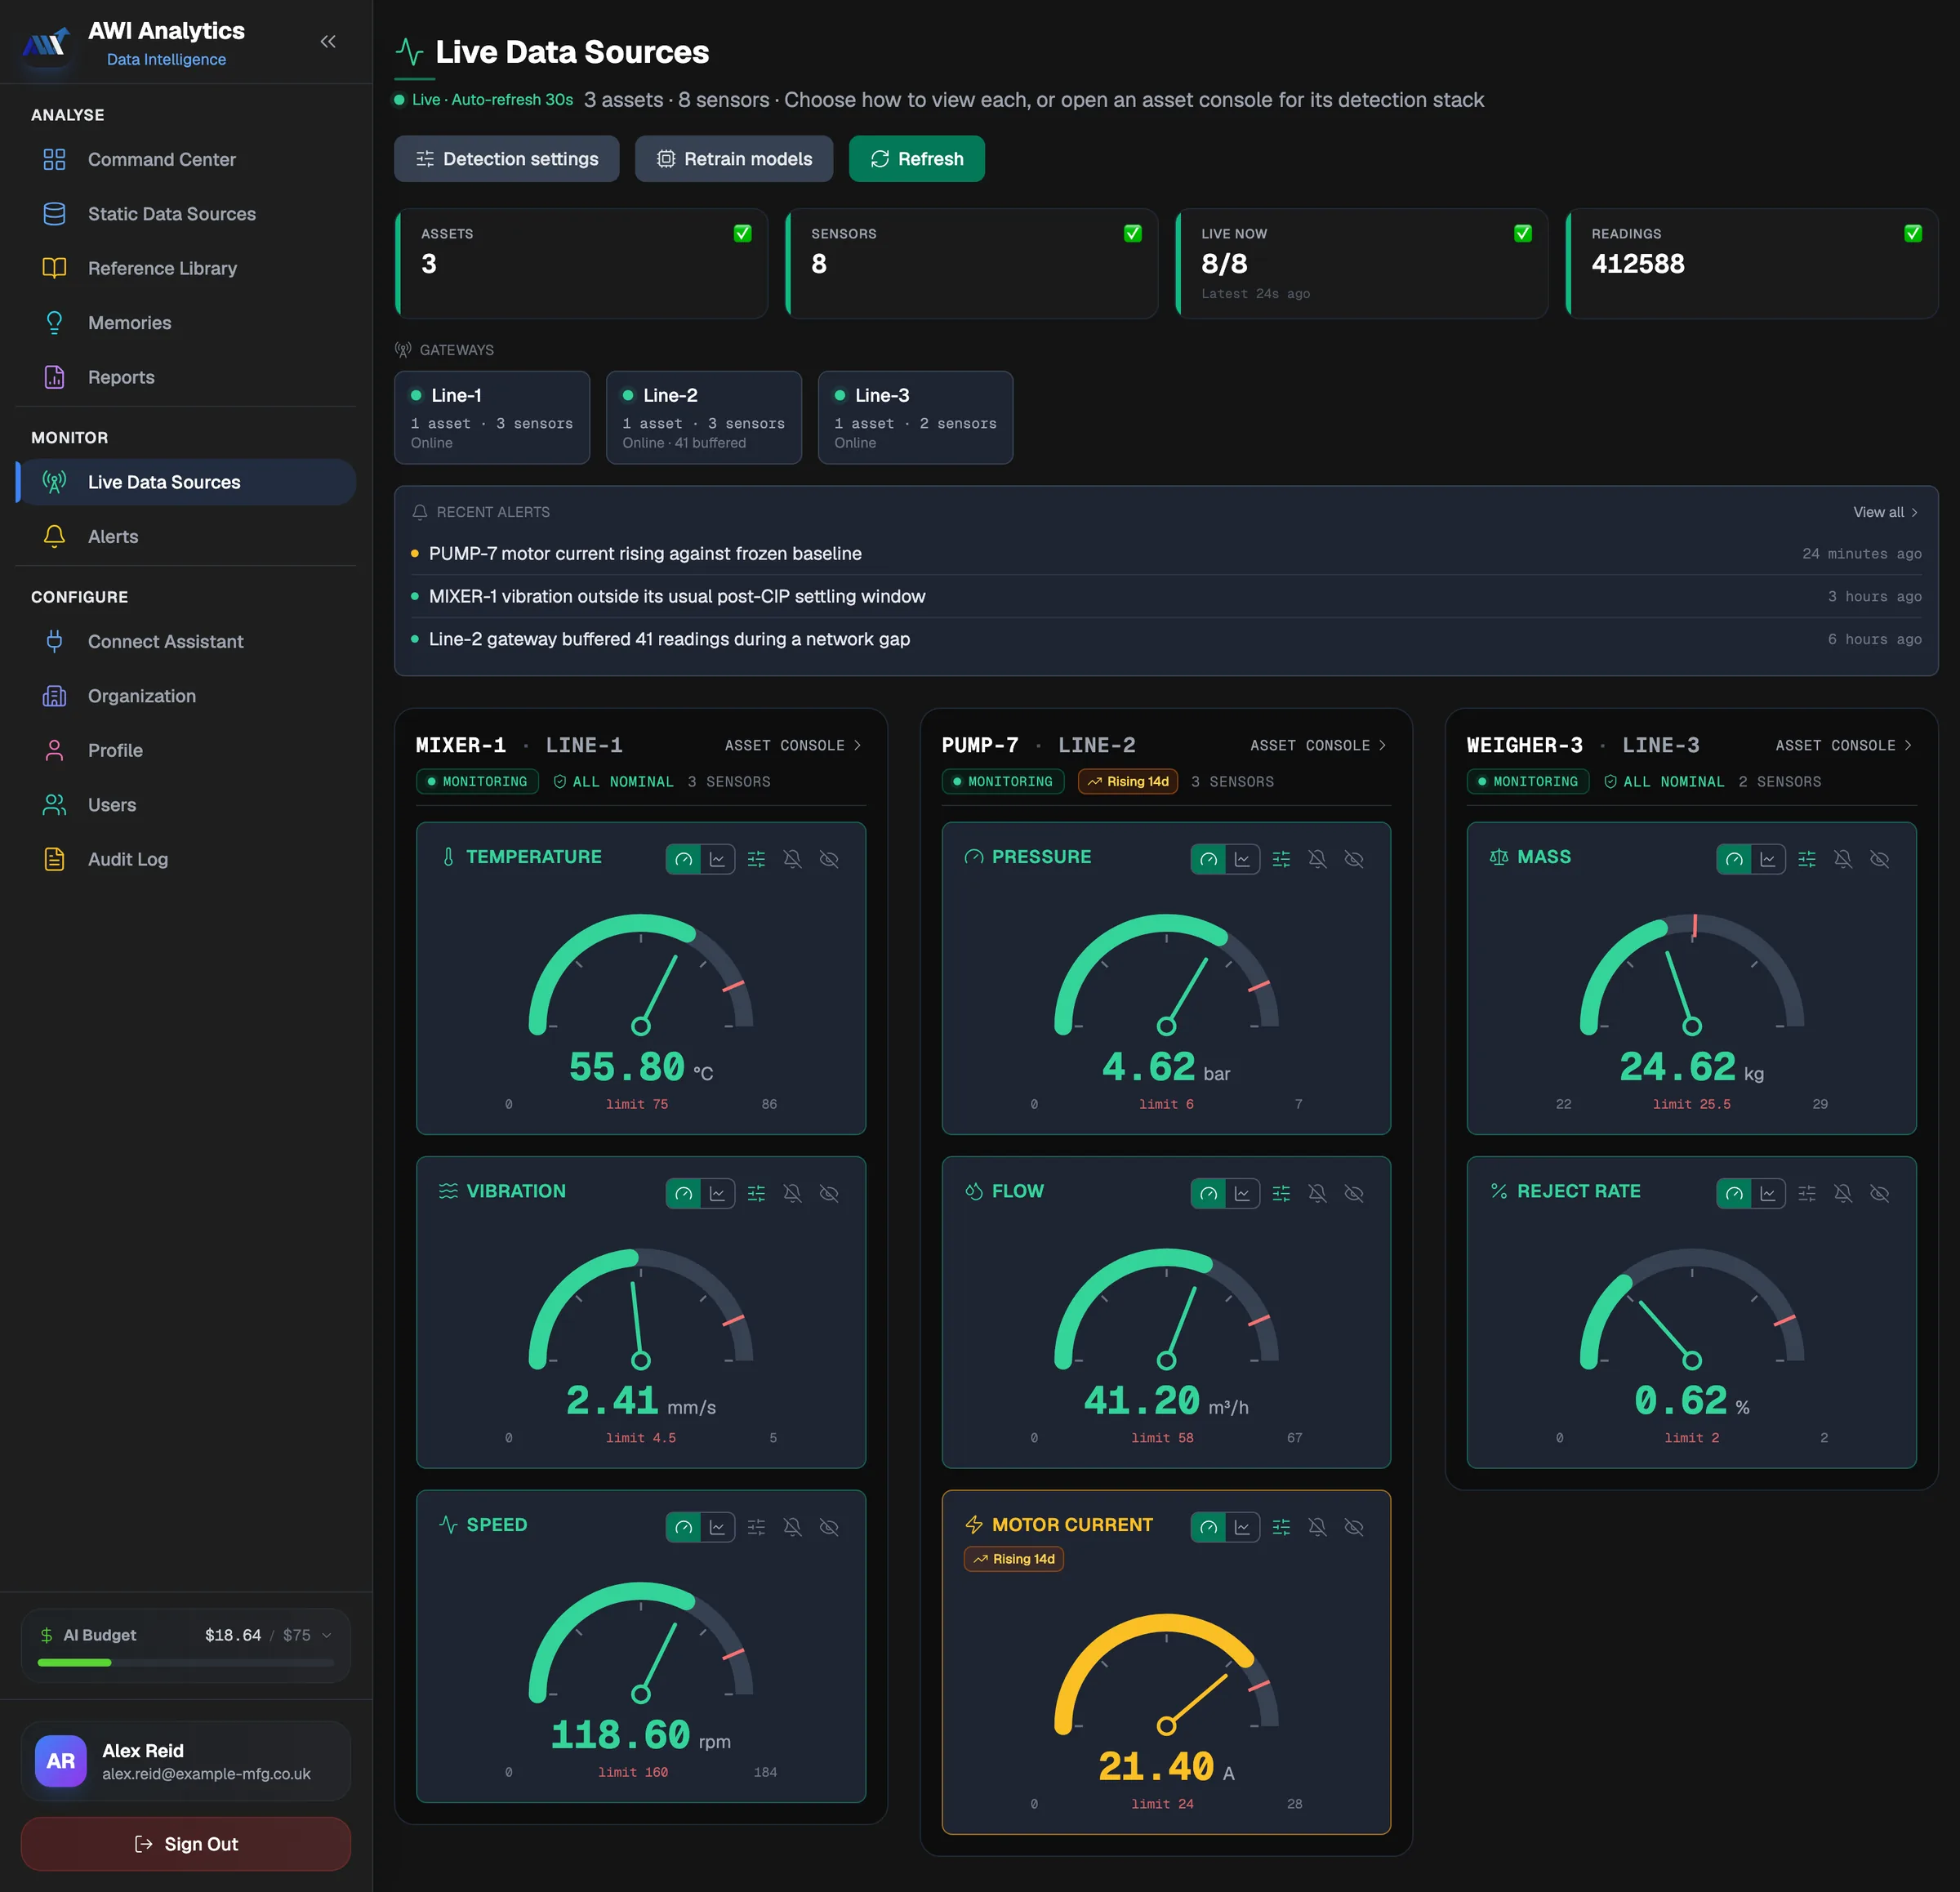
Task: Click bell icon on Speed sensor card
Action: click(x=792, y=1527)
